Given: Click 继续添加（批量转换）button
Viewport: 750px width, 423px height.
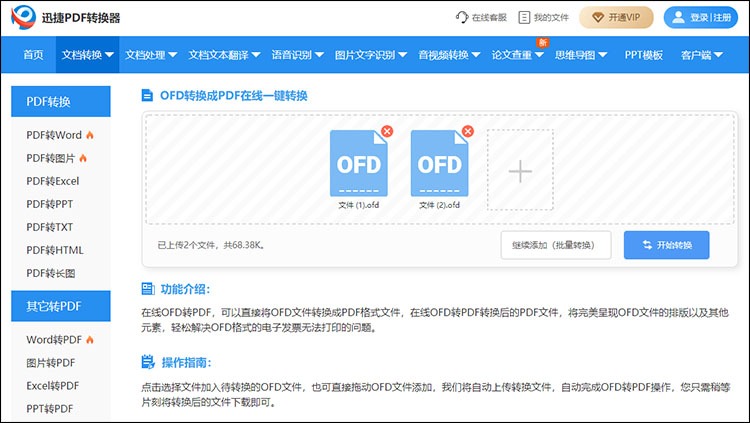Looking at the screenshot, I should 556,245.
